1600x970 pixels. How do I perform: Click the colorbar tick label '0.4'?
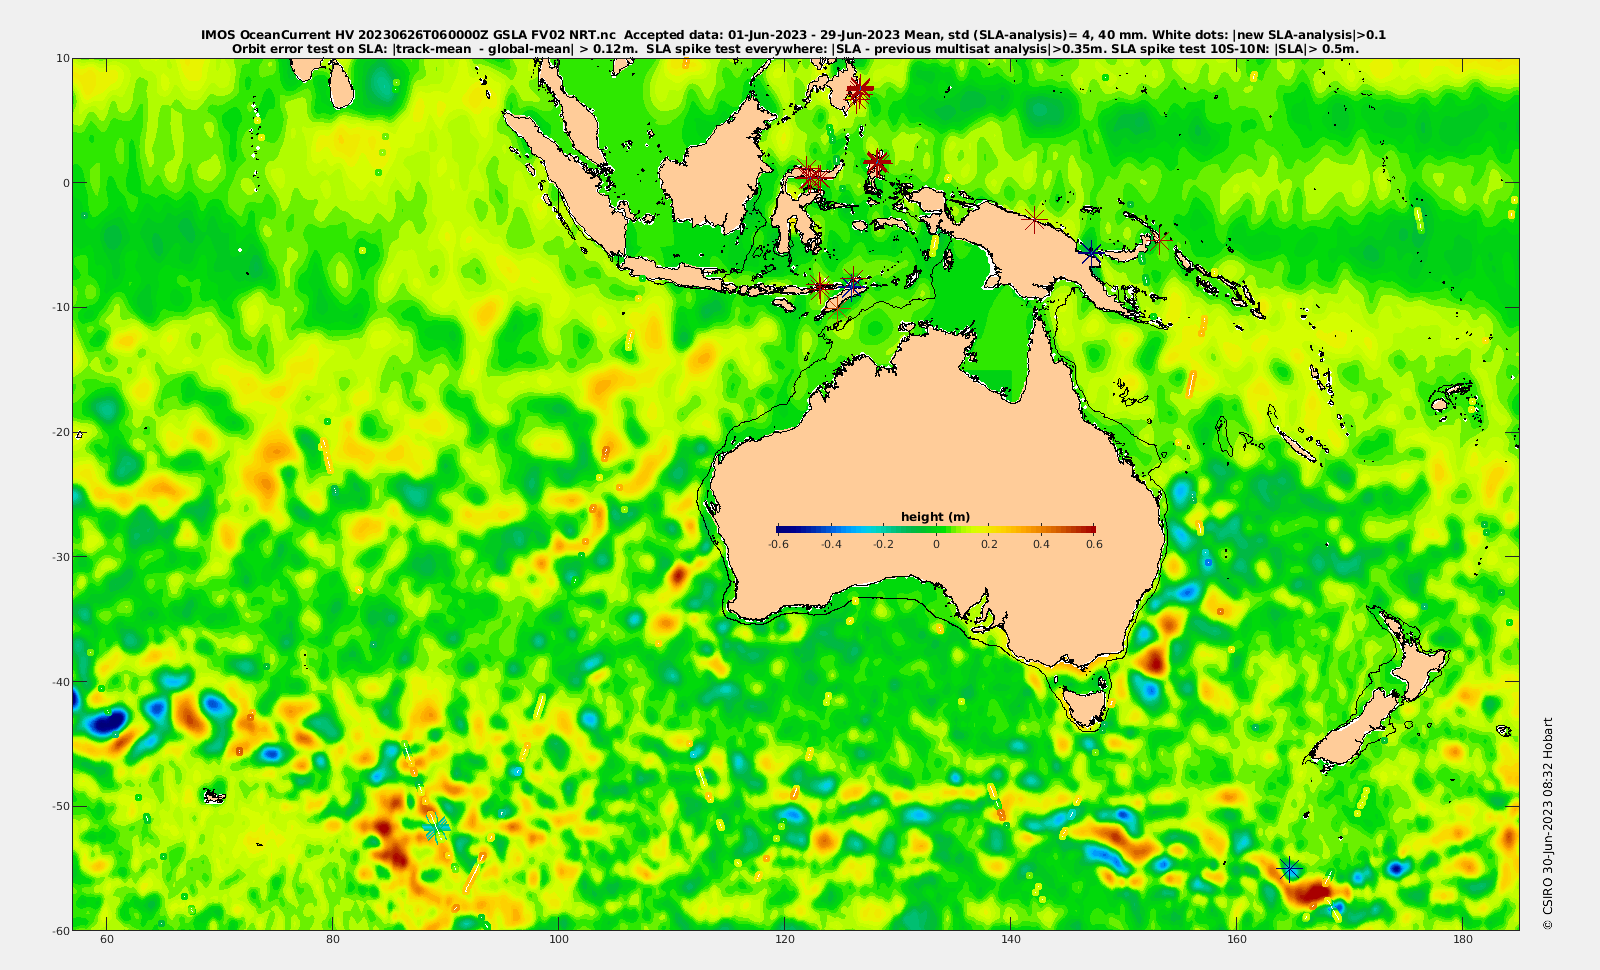pos(1042,544)
